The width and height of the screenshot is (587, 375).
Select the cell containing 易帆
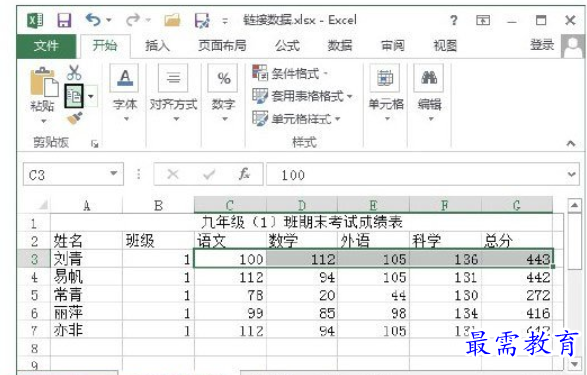point(86,277)
